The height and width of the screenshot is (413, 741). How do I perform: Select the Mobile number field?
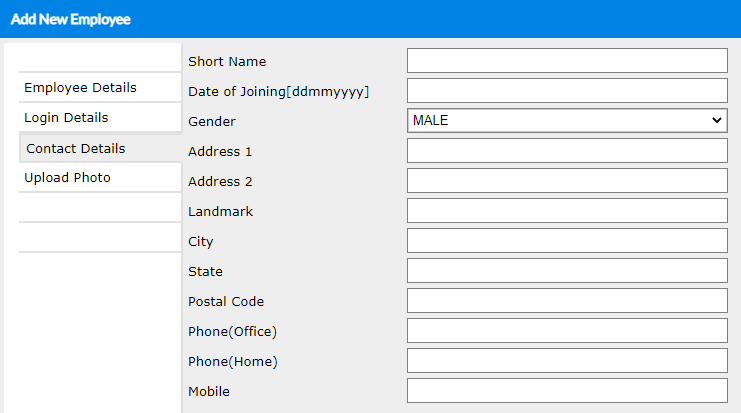tap(566, 390)
